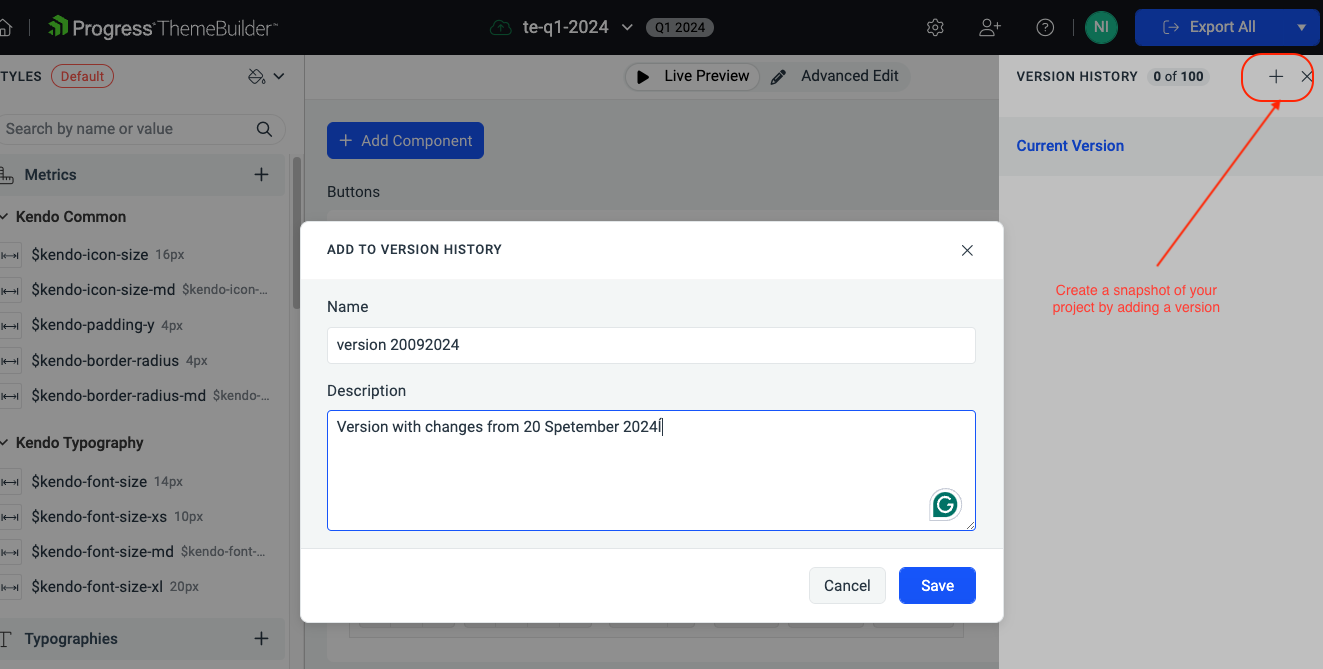This screenshot has height=669, width=1323.
Task: Switch to Advanced Edit mode
Action: coord(836,76)
